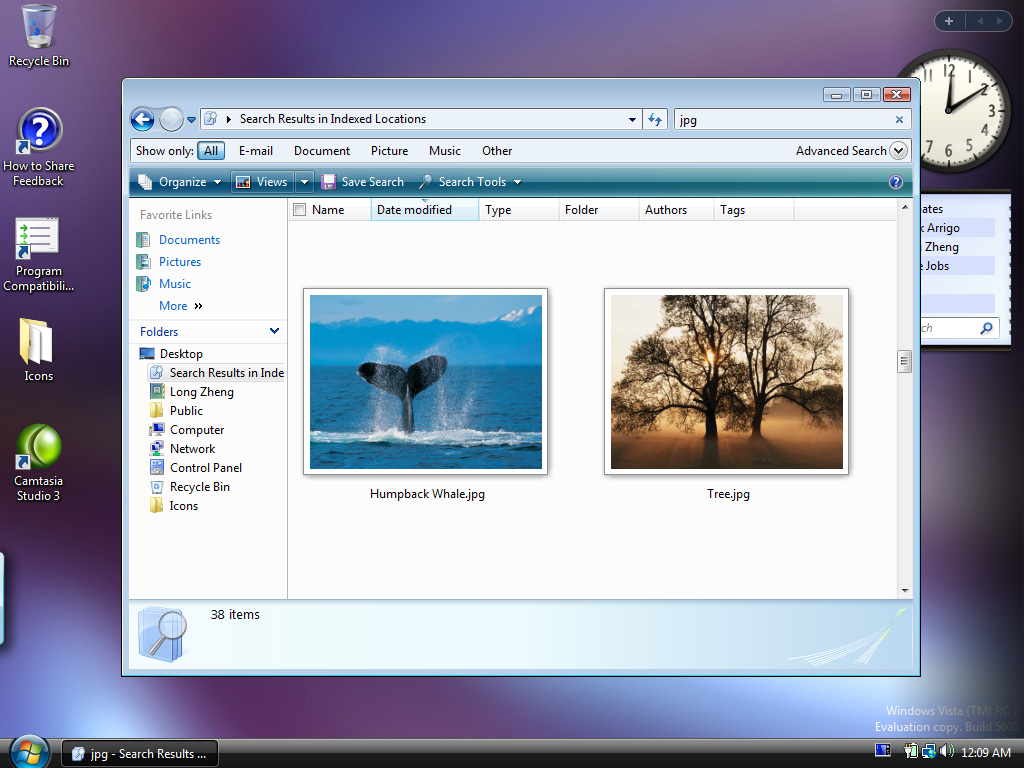This screenshot has height=768, width=1024.
Task: Filter results to E-mail only
Action: [x=256, y=151]
